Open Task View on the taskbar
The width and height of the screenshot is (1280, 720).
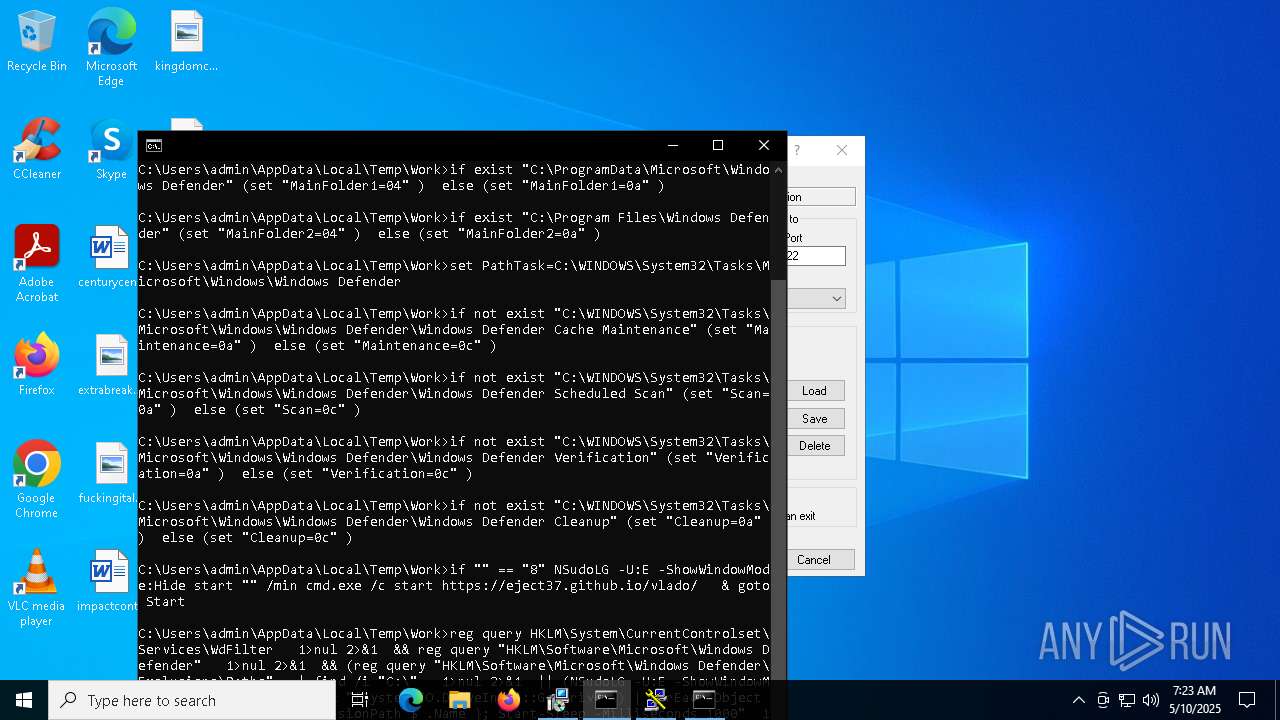tap(360, 700)
